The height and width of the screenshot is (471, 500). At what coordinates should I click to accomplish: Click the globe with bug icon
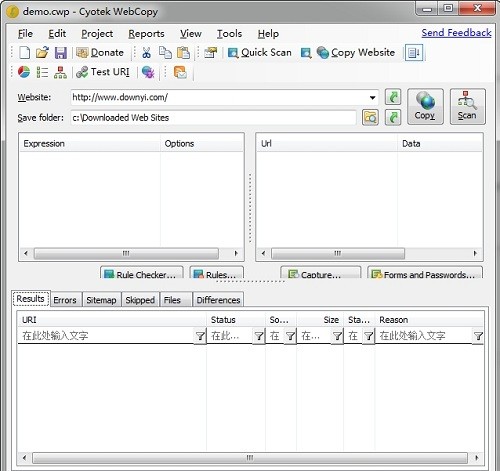(148, 72)
